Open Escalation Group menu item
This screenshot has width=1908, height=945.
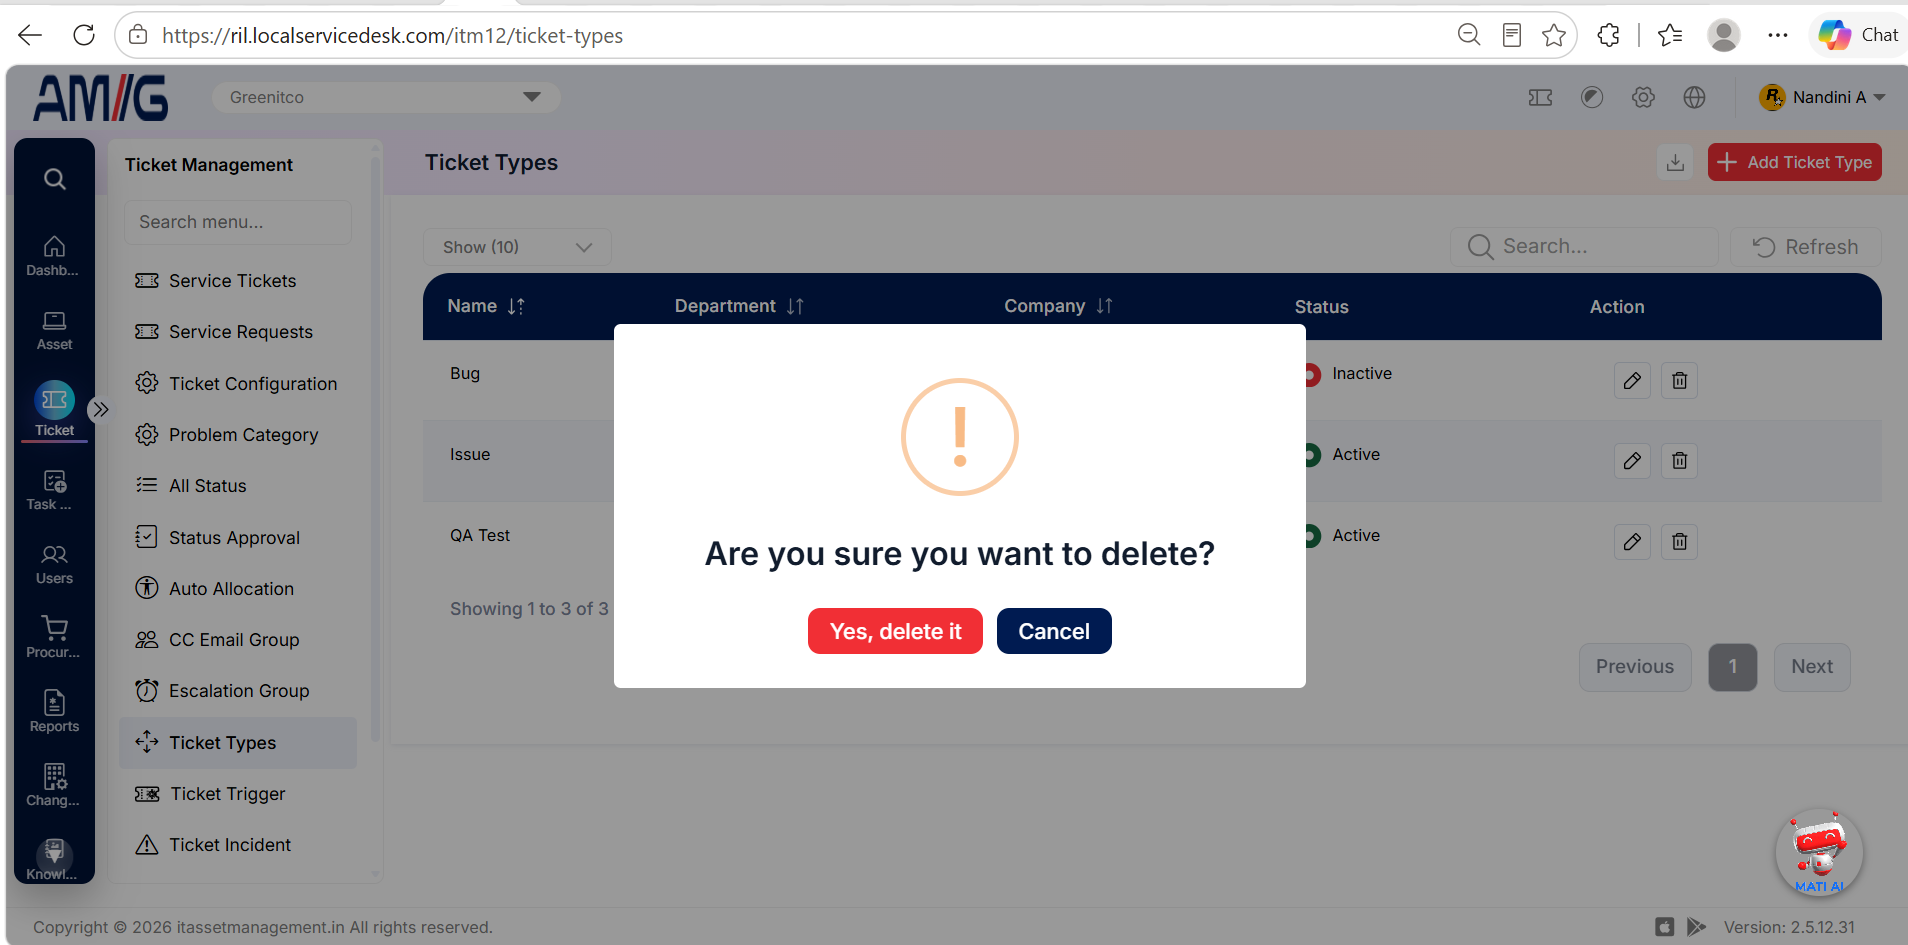pyautogui.click(x=238, y=691)
